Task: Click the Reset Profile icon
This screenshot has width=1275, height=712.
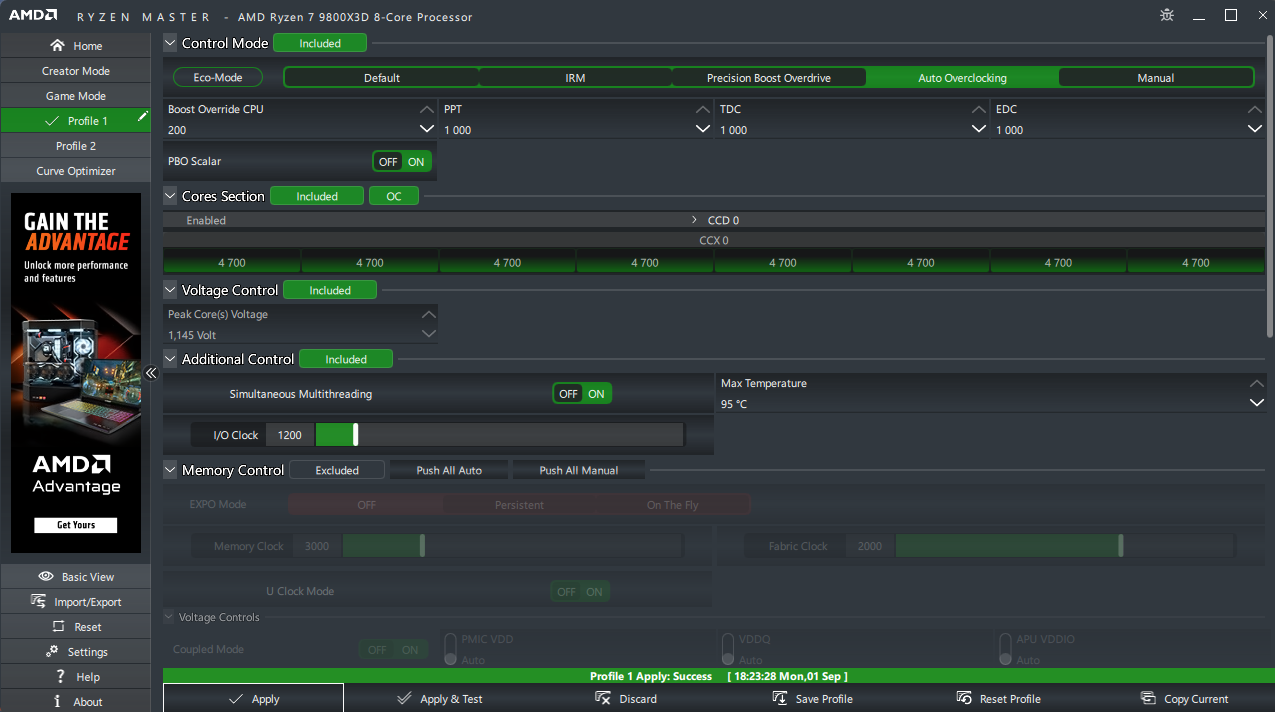Action: (x=964, y=699)
